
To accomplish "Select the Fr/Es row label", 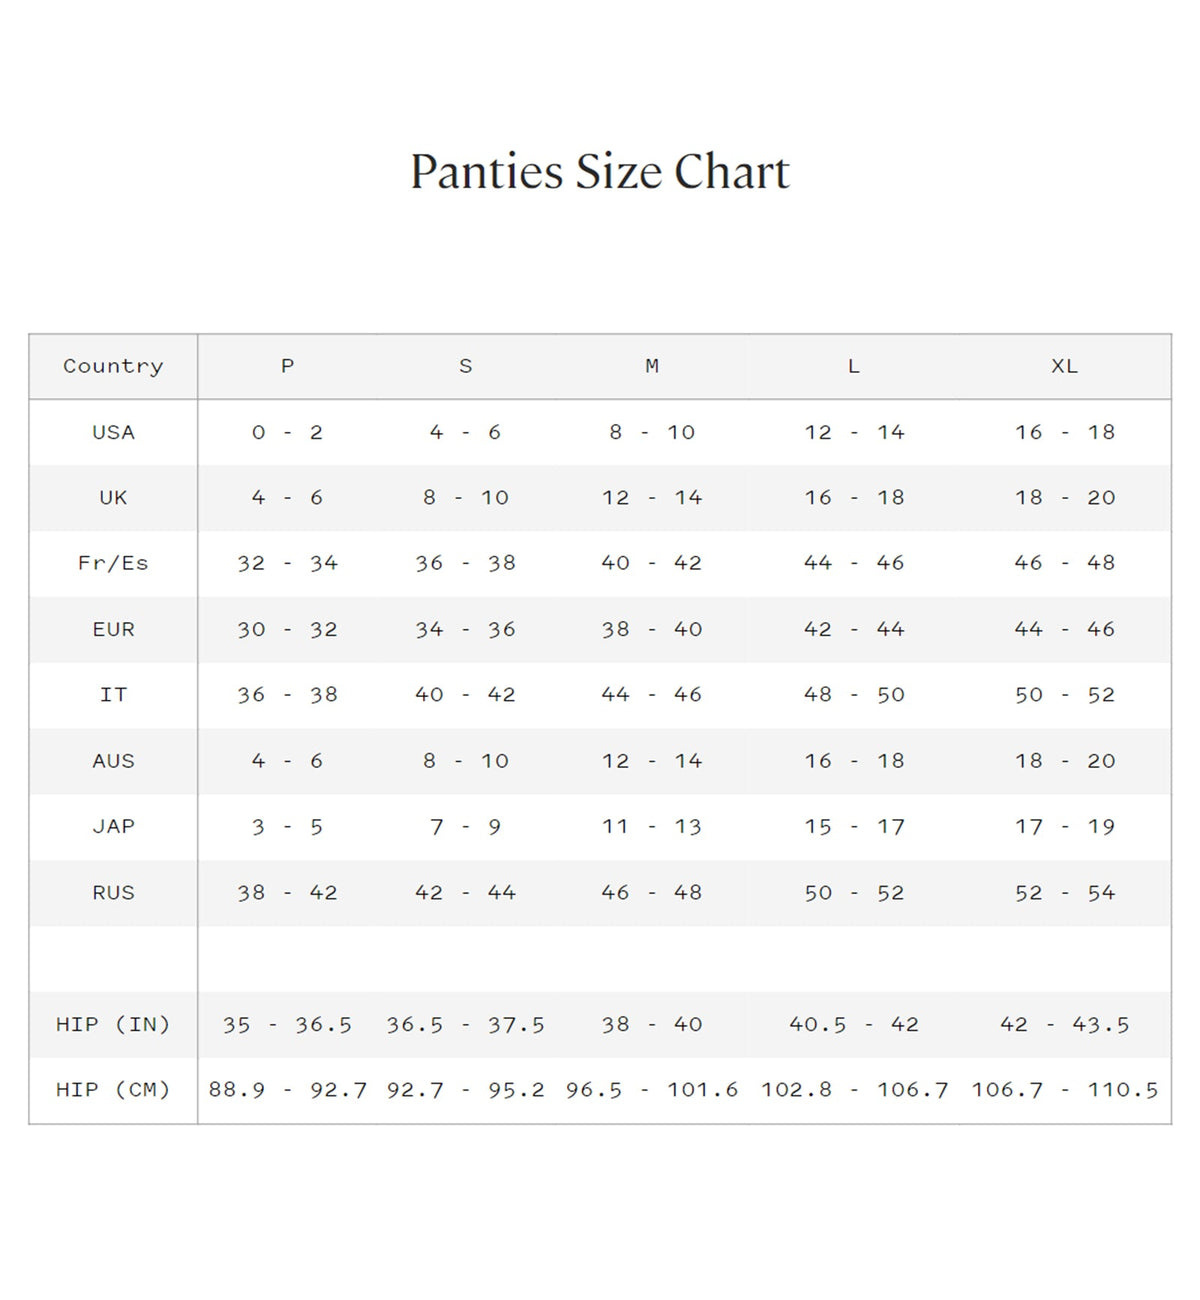I will 113,563.
